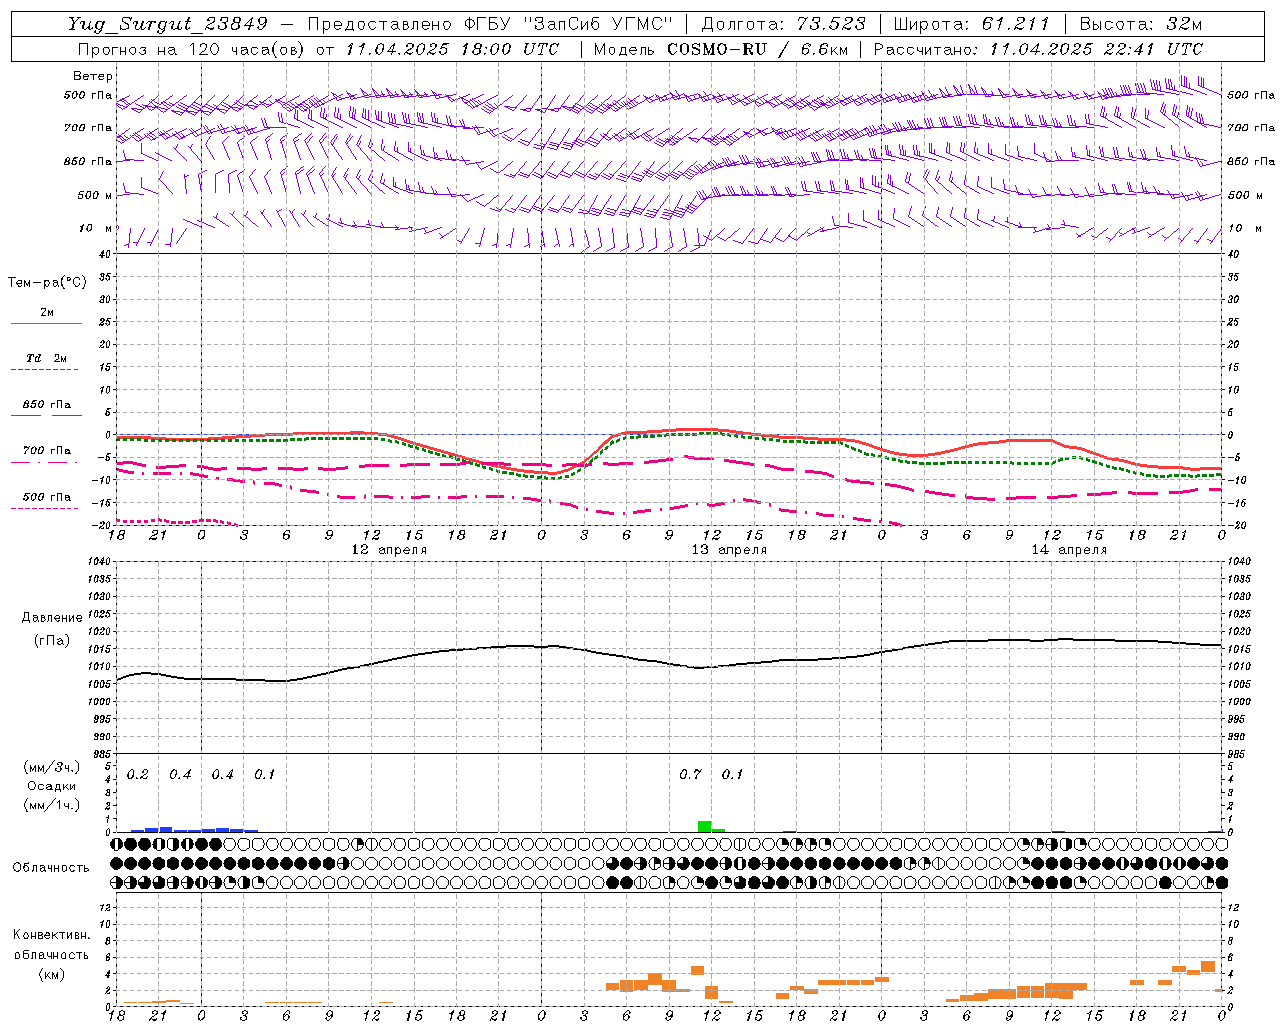1280x1024 pixels.
Task: Click the Давление pressure panel label
Action: pyautogui.click(x=52, y=618)
